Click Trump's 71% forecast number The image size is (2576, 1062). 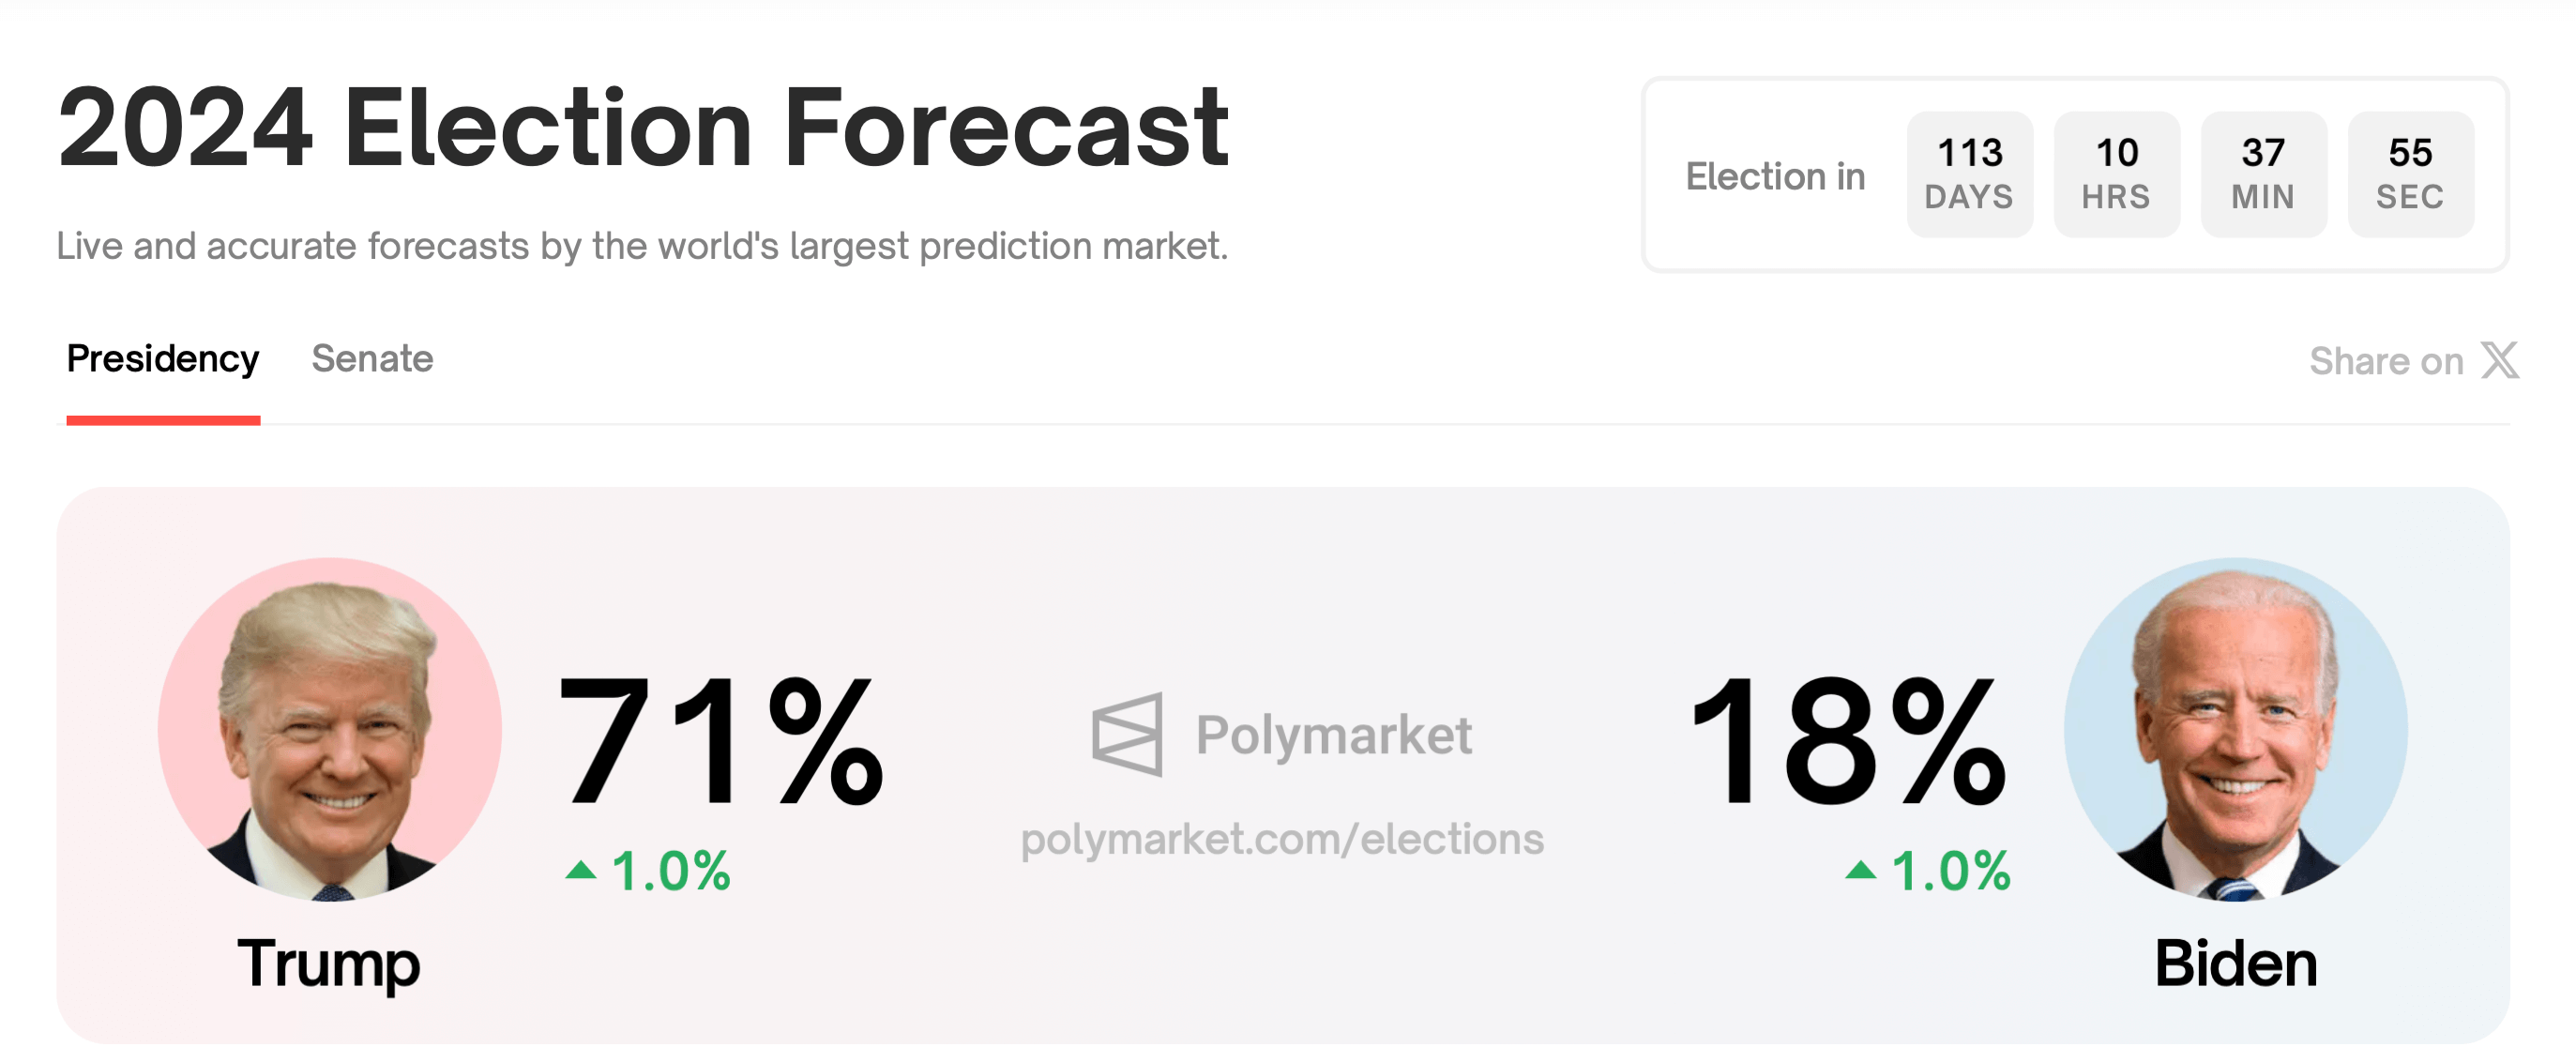[x=722, y=739]
